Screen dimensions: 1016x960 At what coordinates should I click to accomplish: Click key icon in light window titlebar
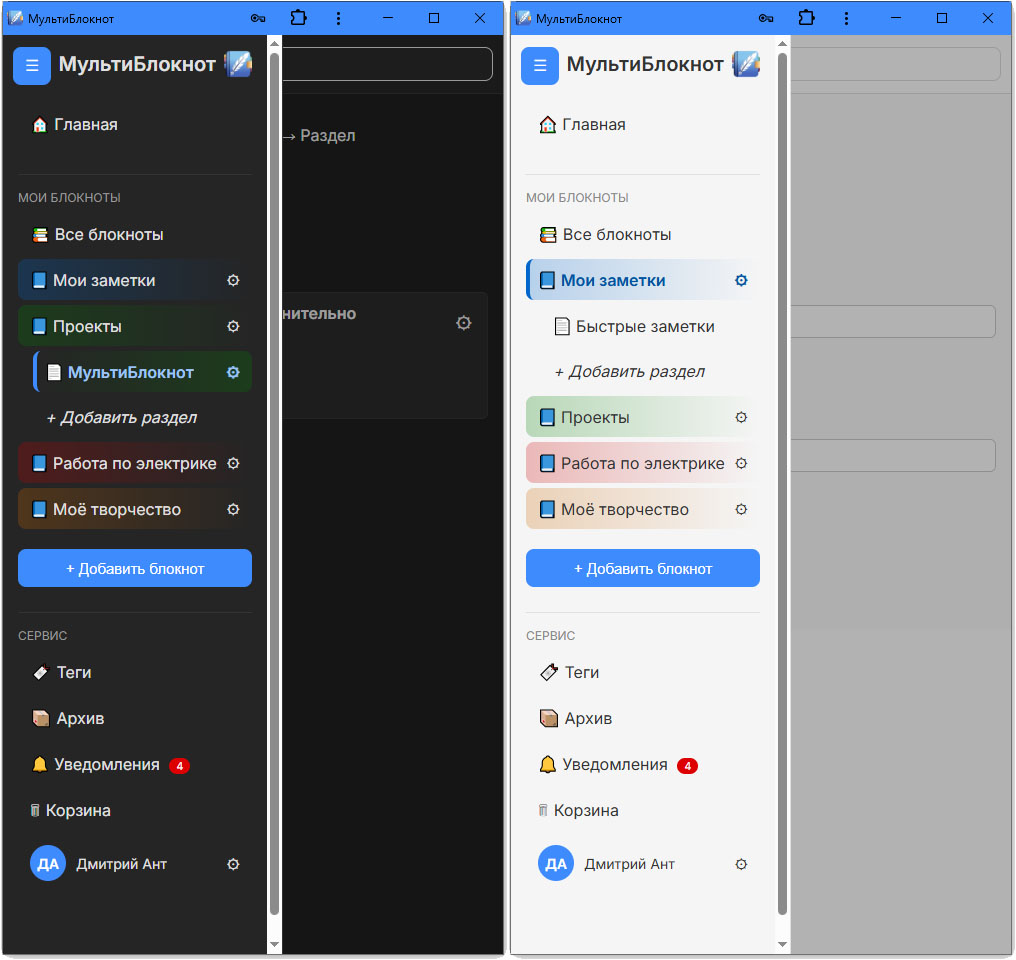click(x=766, y=18)
